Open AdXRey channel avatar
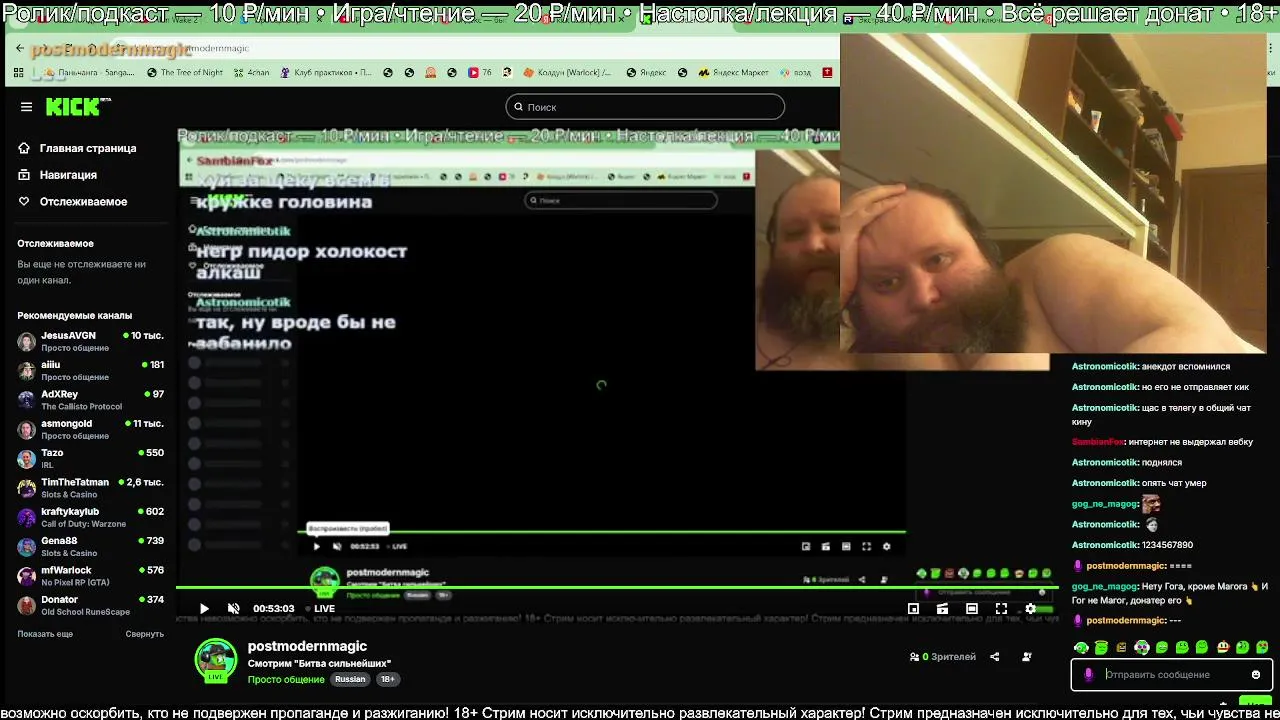 tap(26, 400)
